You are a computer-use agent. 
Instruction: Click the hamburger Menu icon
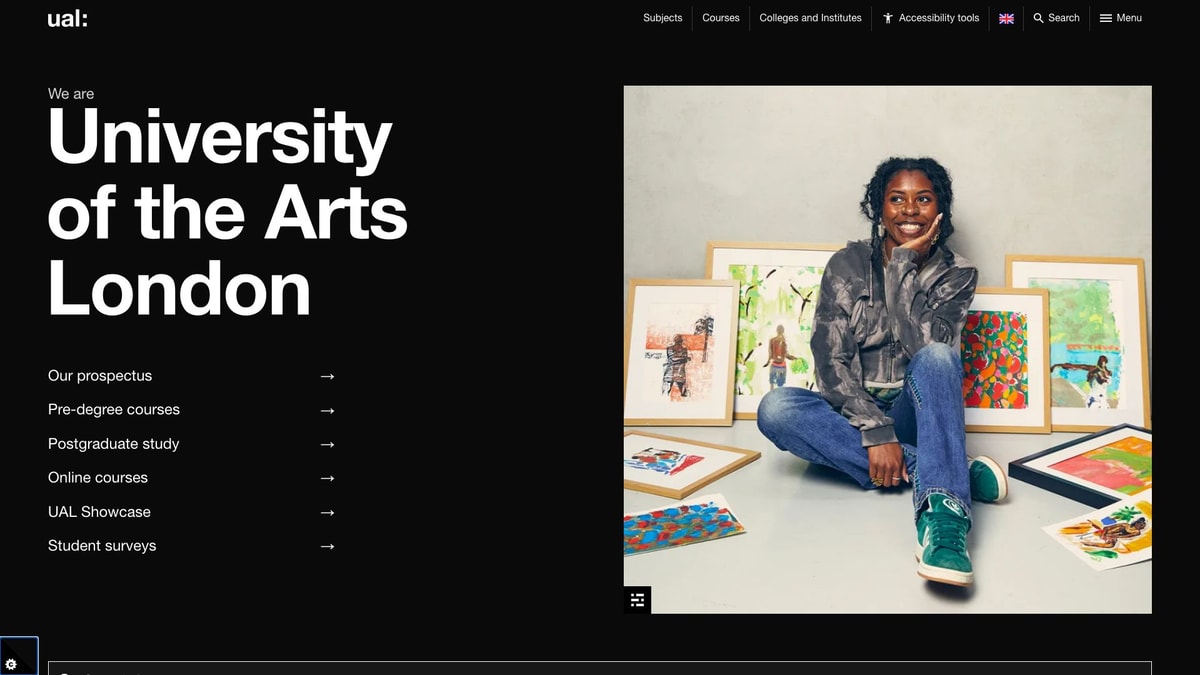[1105, 18]
